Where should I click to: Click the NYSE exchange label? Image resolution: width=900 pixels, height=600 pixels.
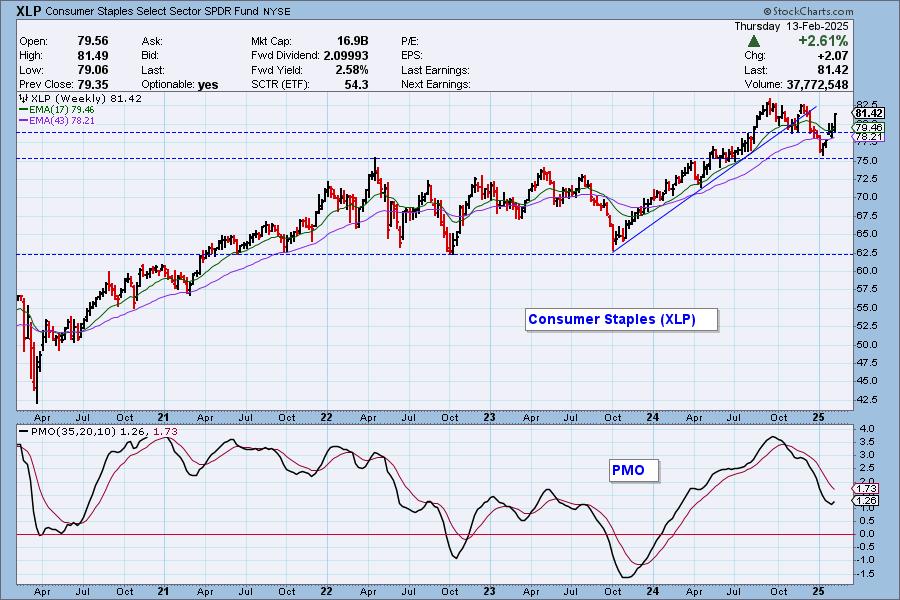coord(277,12)
